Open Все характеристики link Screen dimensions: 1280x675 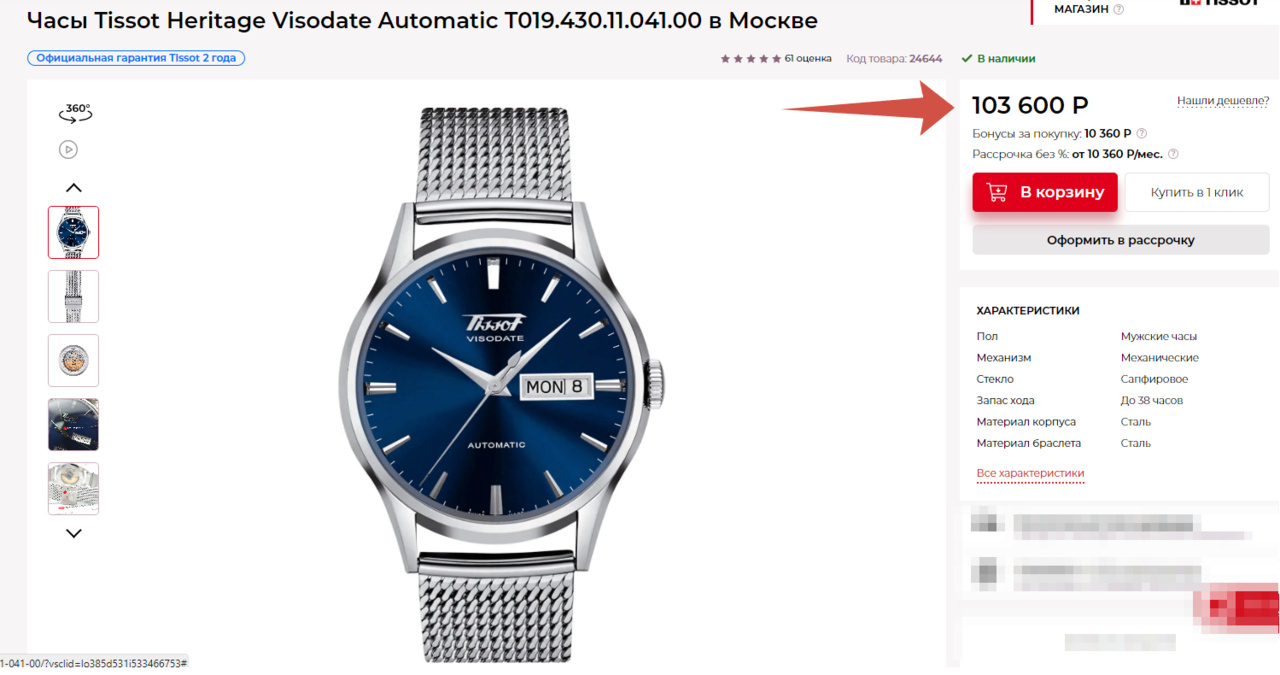pos(1030,473)
